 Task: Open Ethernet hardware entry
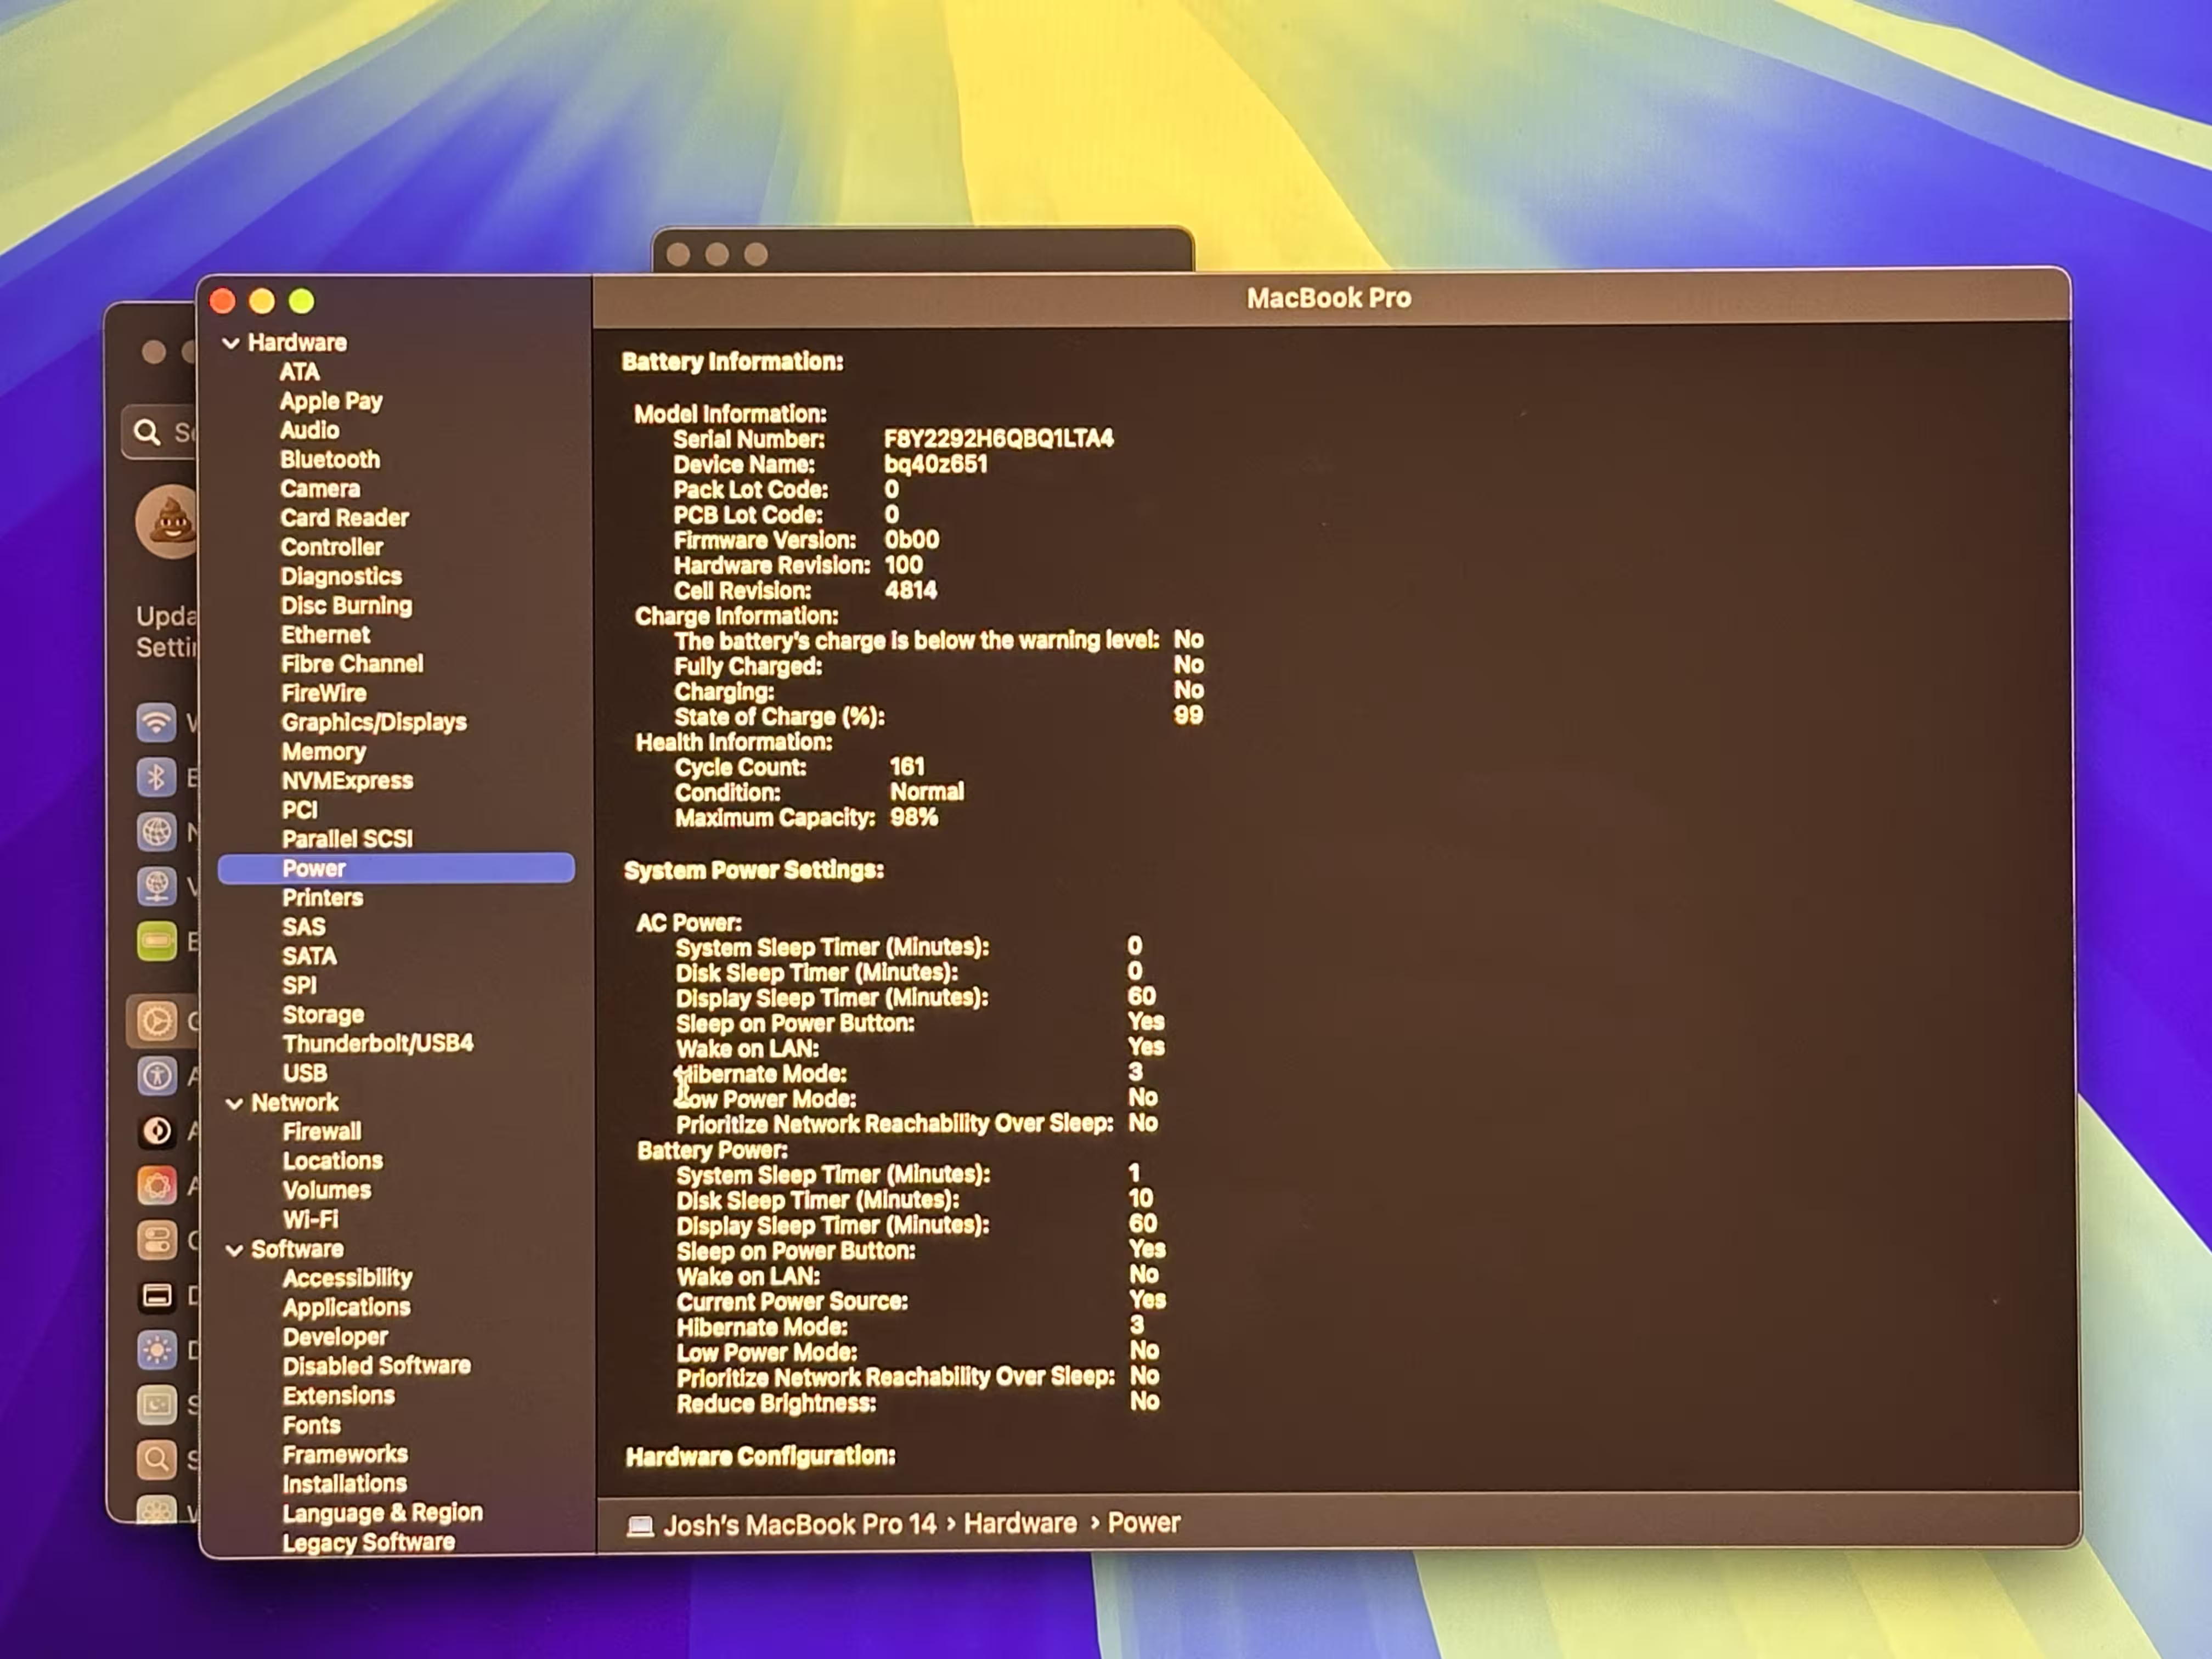pyautogui.click(x=325, y=635)
